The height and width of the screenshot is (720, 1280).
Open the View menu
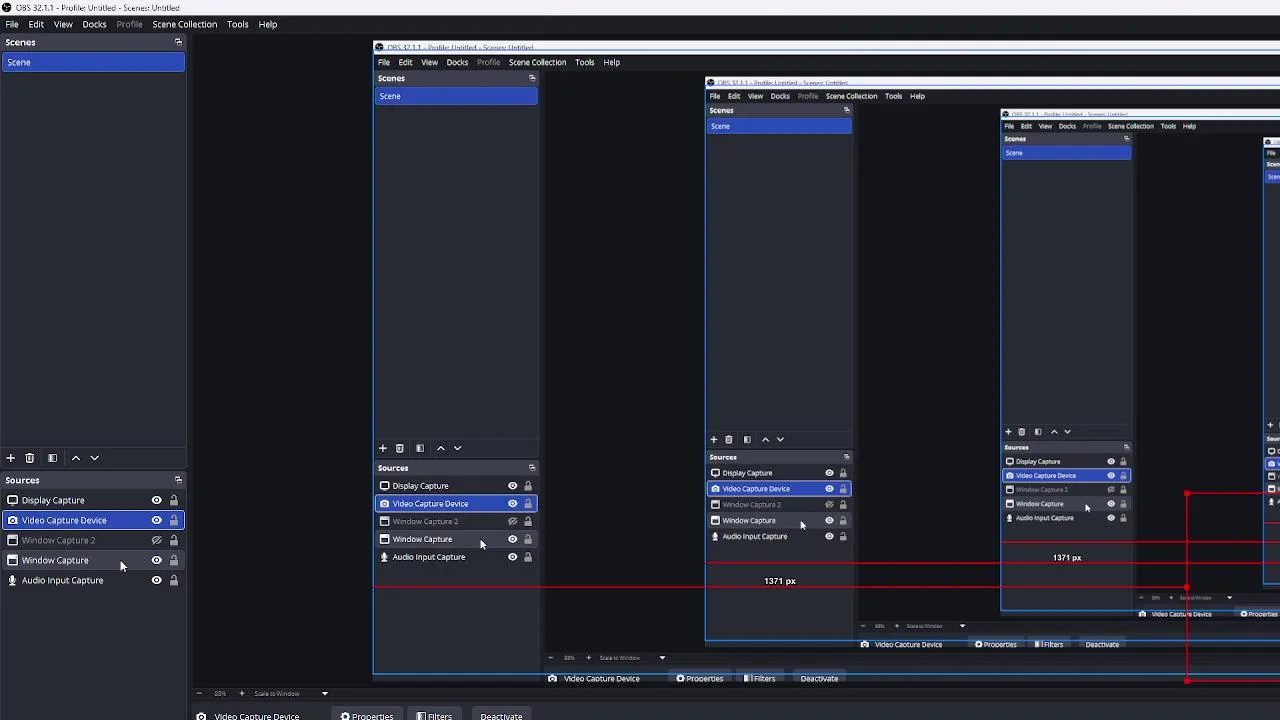pyautogui.click(x=63, y=24)
